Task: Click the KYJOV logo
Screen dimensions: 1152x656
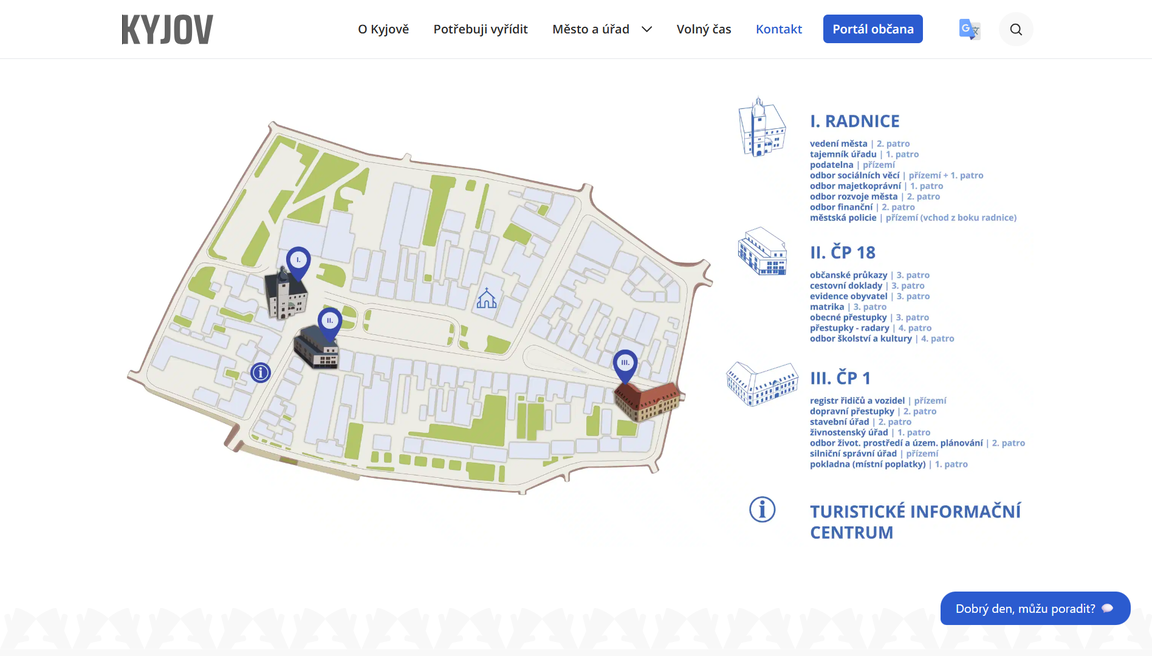Action: pos(167,30)
